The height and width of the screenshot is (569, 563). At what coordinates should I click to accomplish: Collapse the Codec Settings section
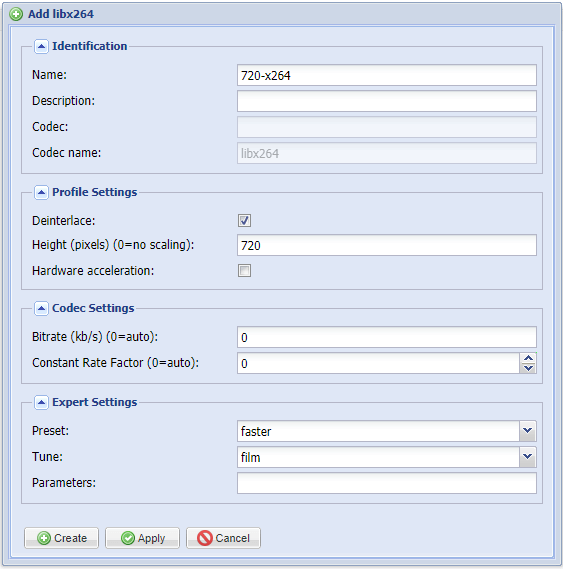[41, 308]
